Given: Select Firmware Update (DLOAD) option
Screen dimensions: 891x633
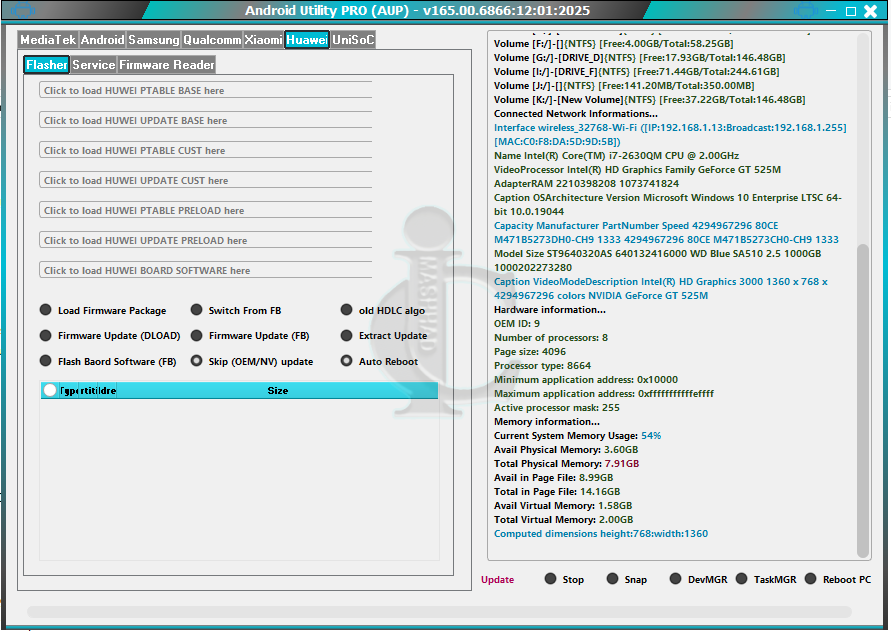Looking at the screenshot, I should 46,336.
